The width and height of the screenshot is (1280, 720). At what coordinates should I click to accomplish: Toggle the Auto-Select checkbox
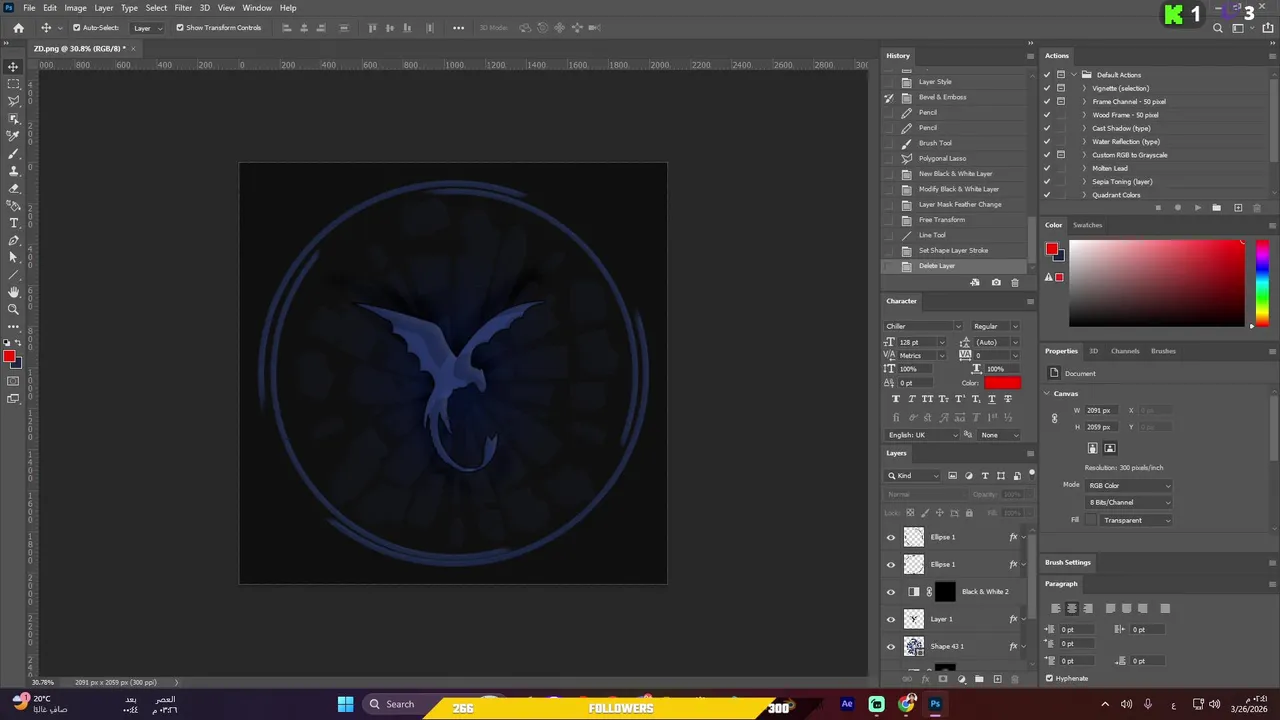tap(76, 28)
